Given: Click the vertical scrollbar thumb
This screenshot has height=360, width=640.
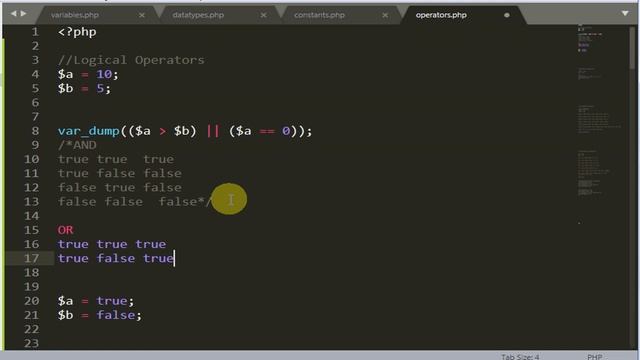Looking at the screenshot, I should point(633,49).
